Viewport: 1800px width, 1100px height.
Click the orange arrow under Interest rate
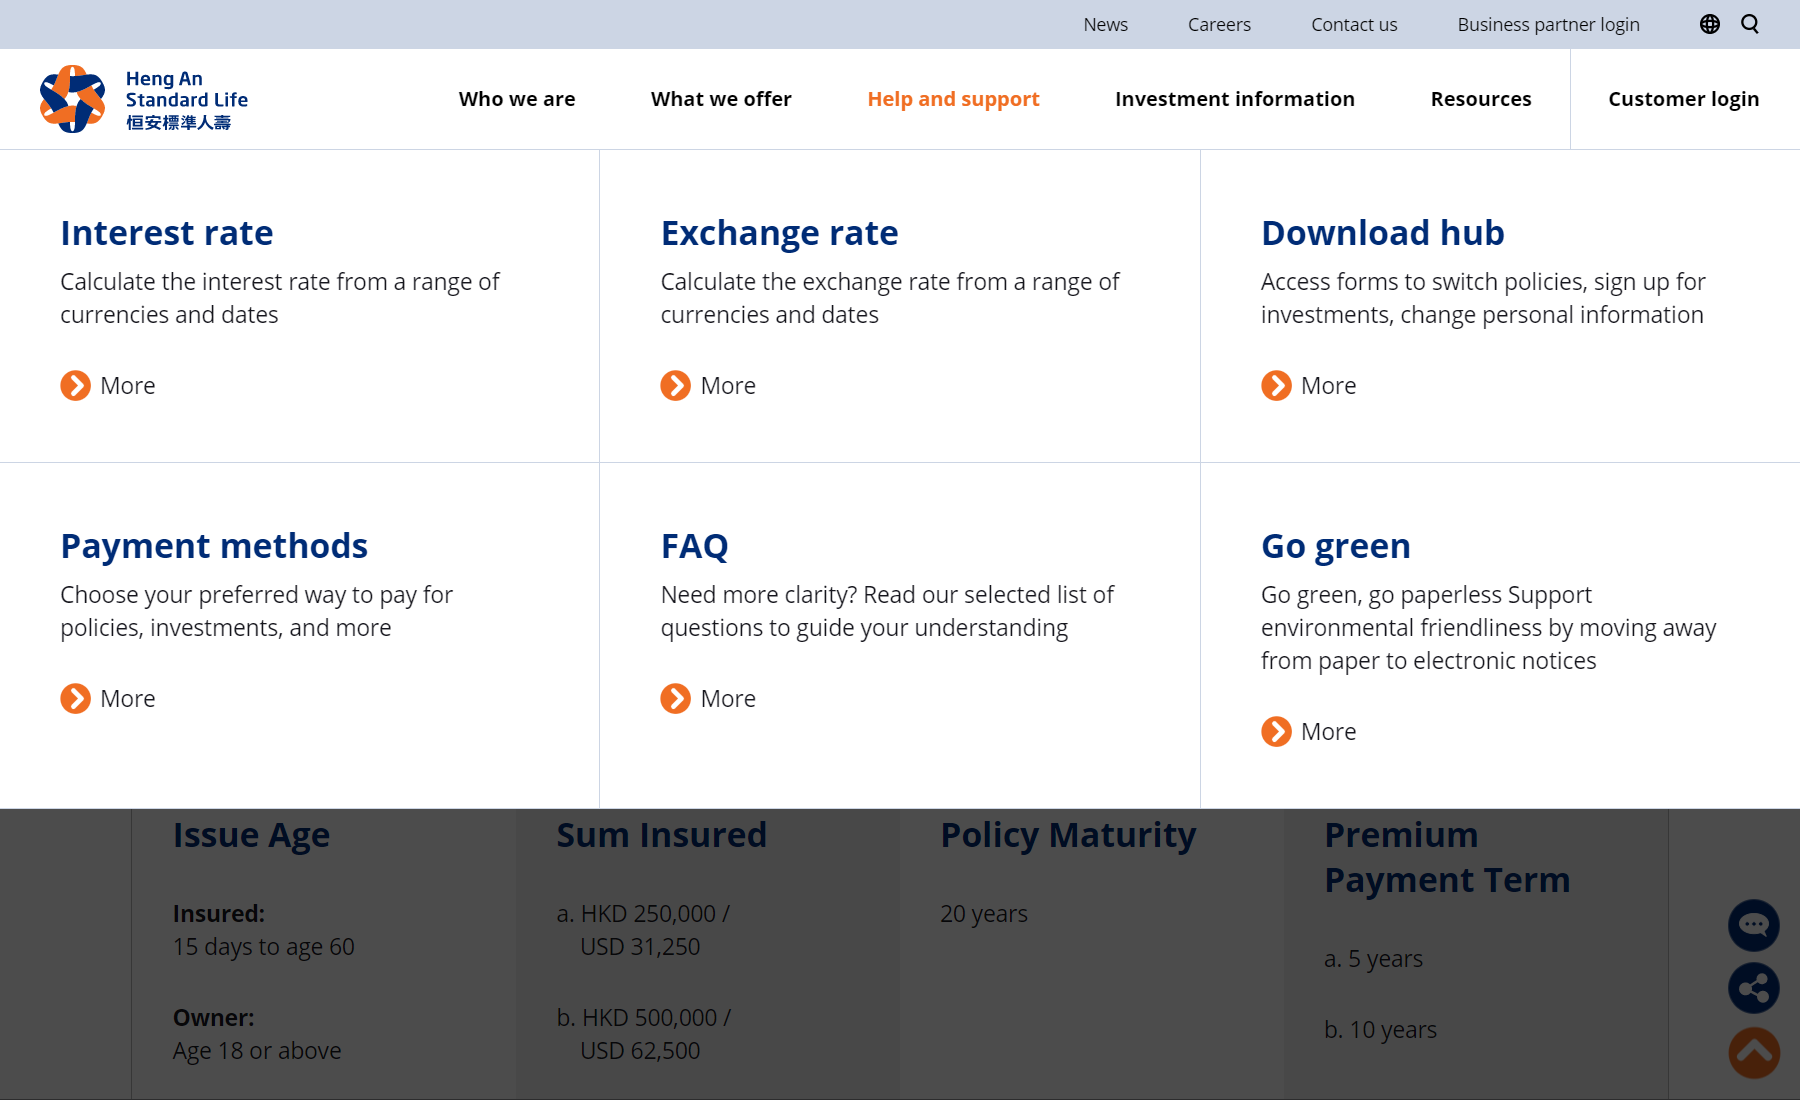pyautogui.click(x=75, y=386)
